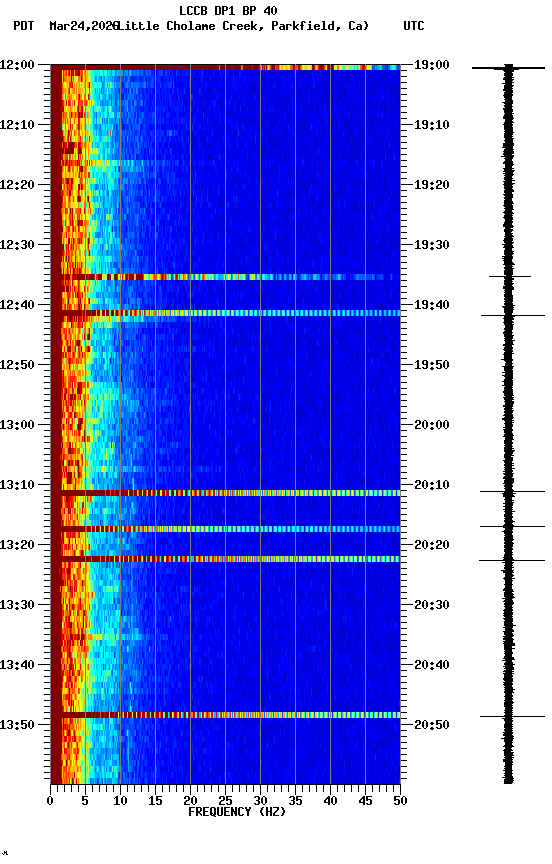Screen dimensions: 552x864
Task: Click the '35' frequency axis label
Action: tap(295, 801)
